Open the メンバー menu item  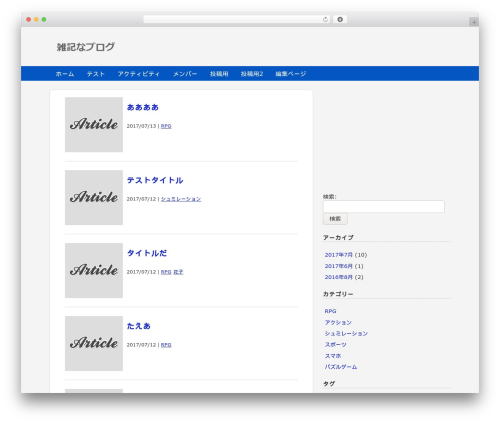[x=185, y=74]
